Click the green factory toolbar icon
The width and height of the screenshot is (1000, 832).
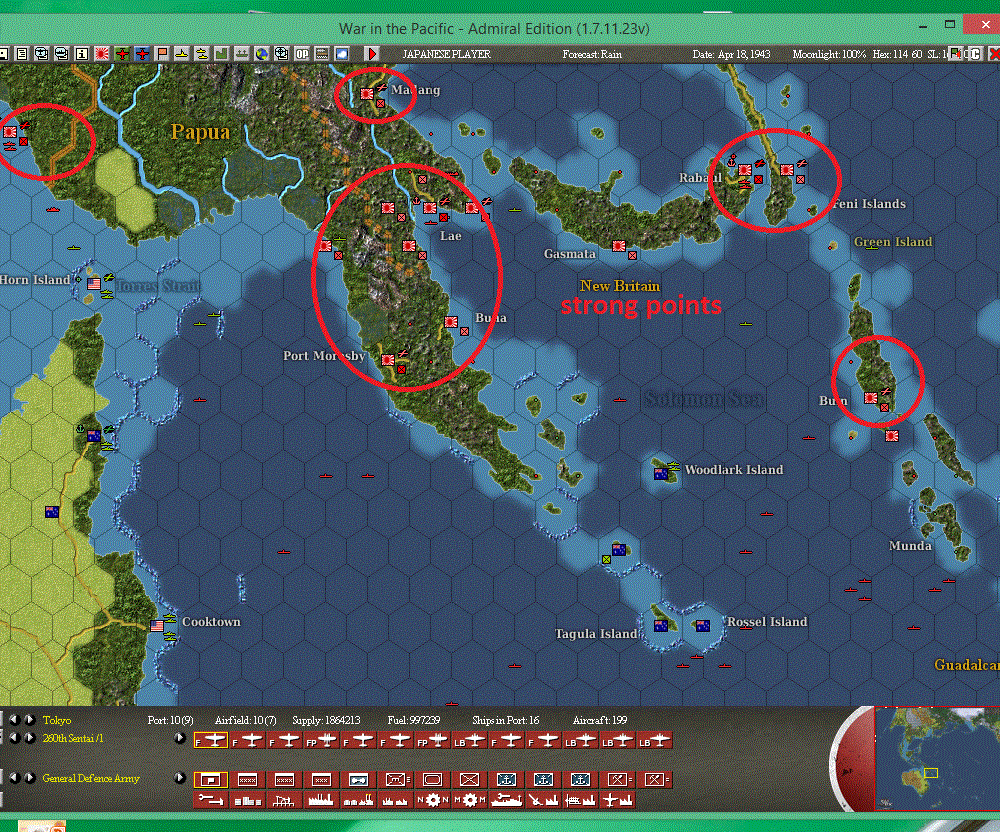pyautogui.click(x=221, y=54)
